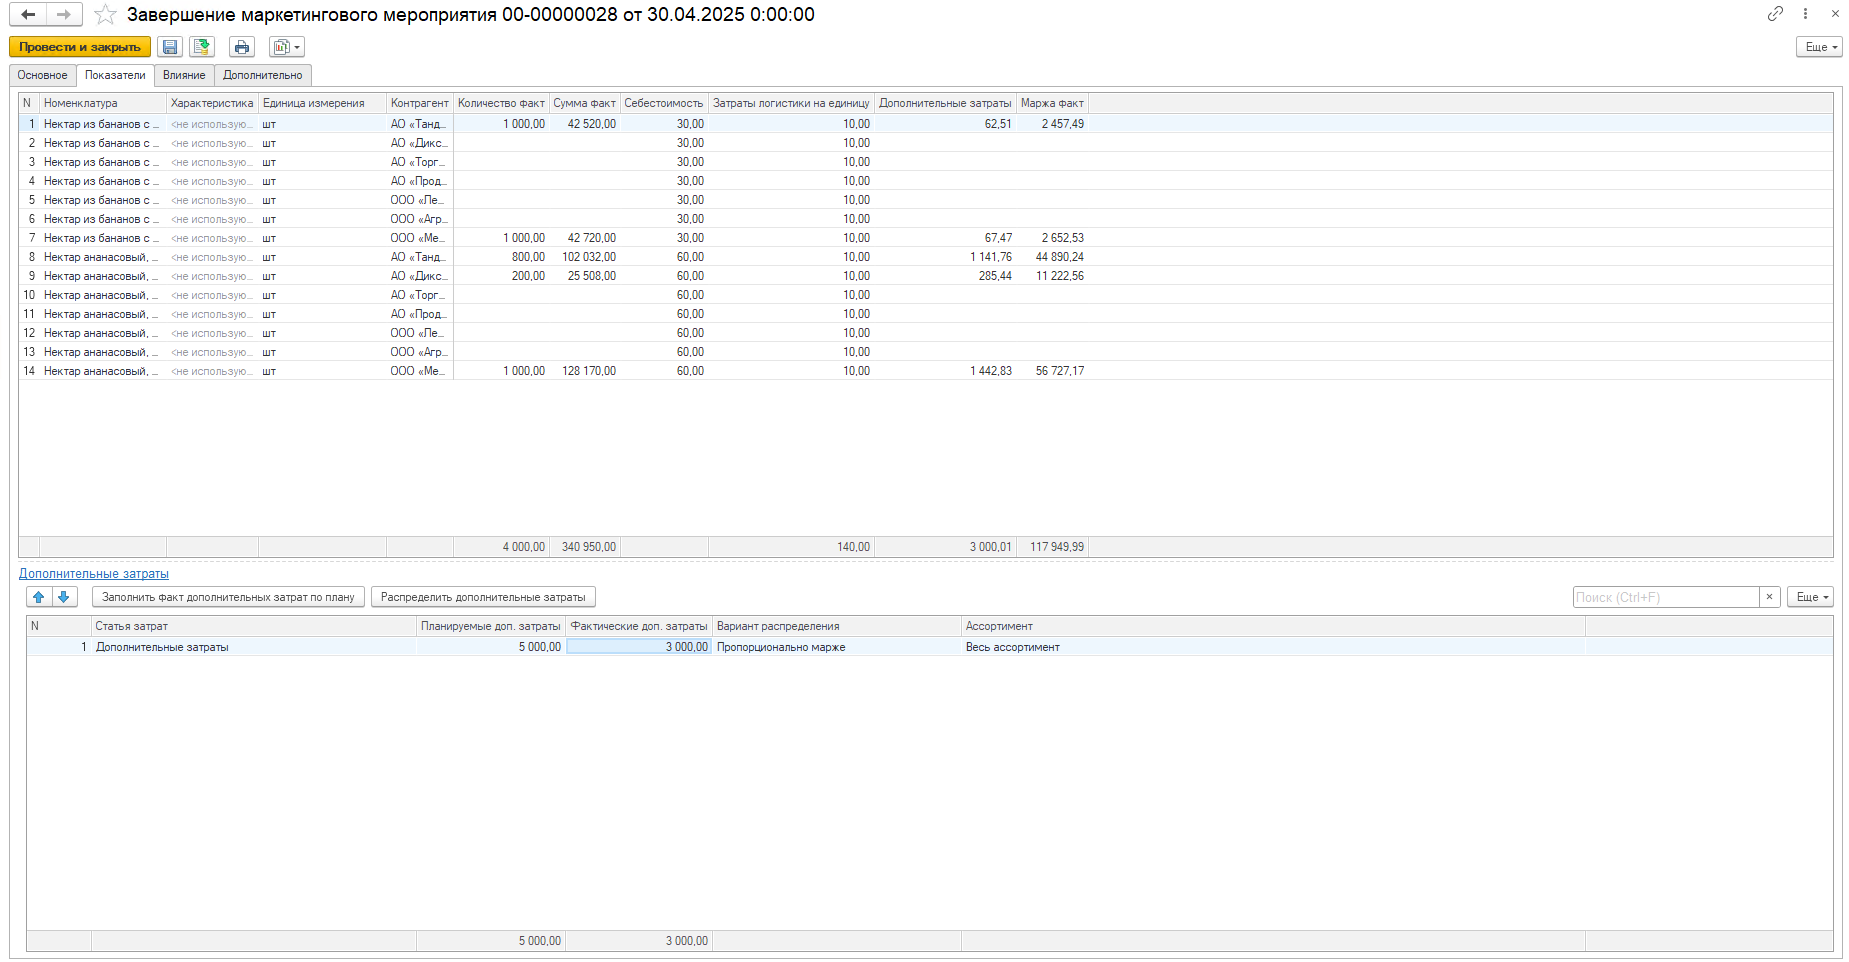Focus the Поиск (Ctrl+F) search field
This screenshot has height=962, width=1849.
1665,597
